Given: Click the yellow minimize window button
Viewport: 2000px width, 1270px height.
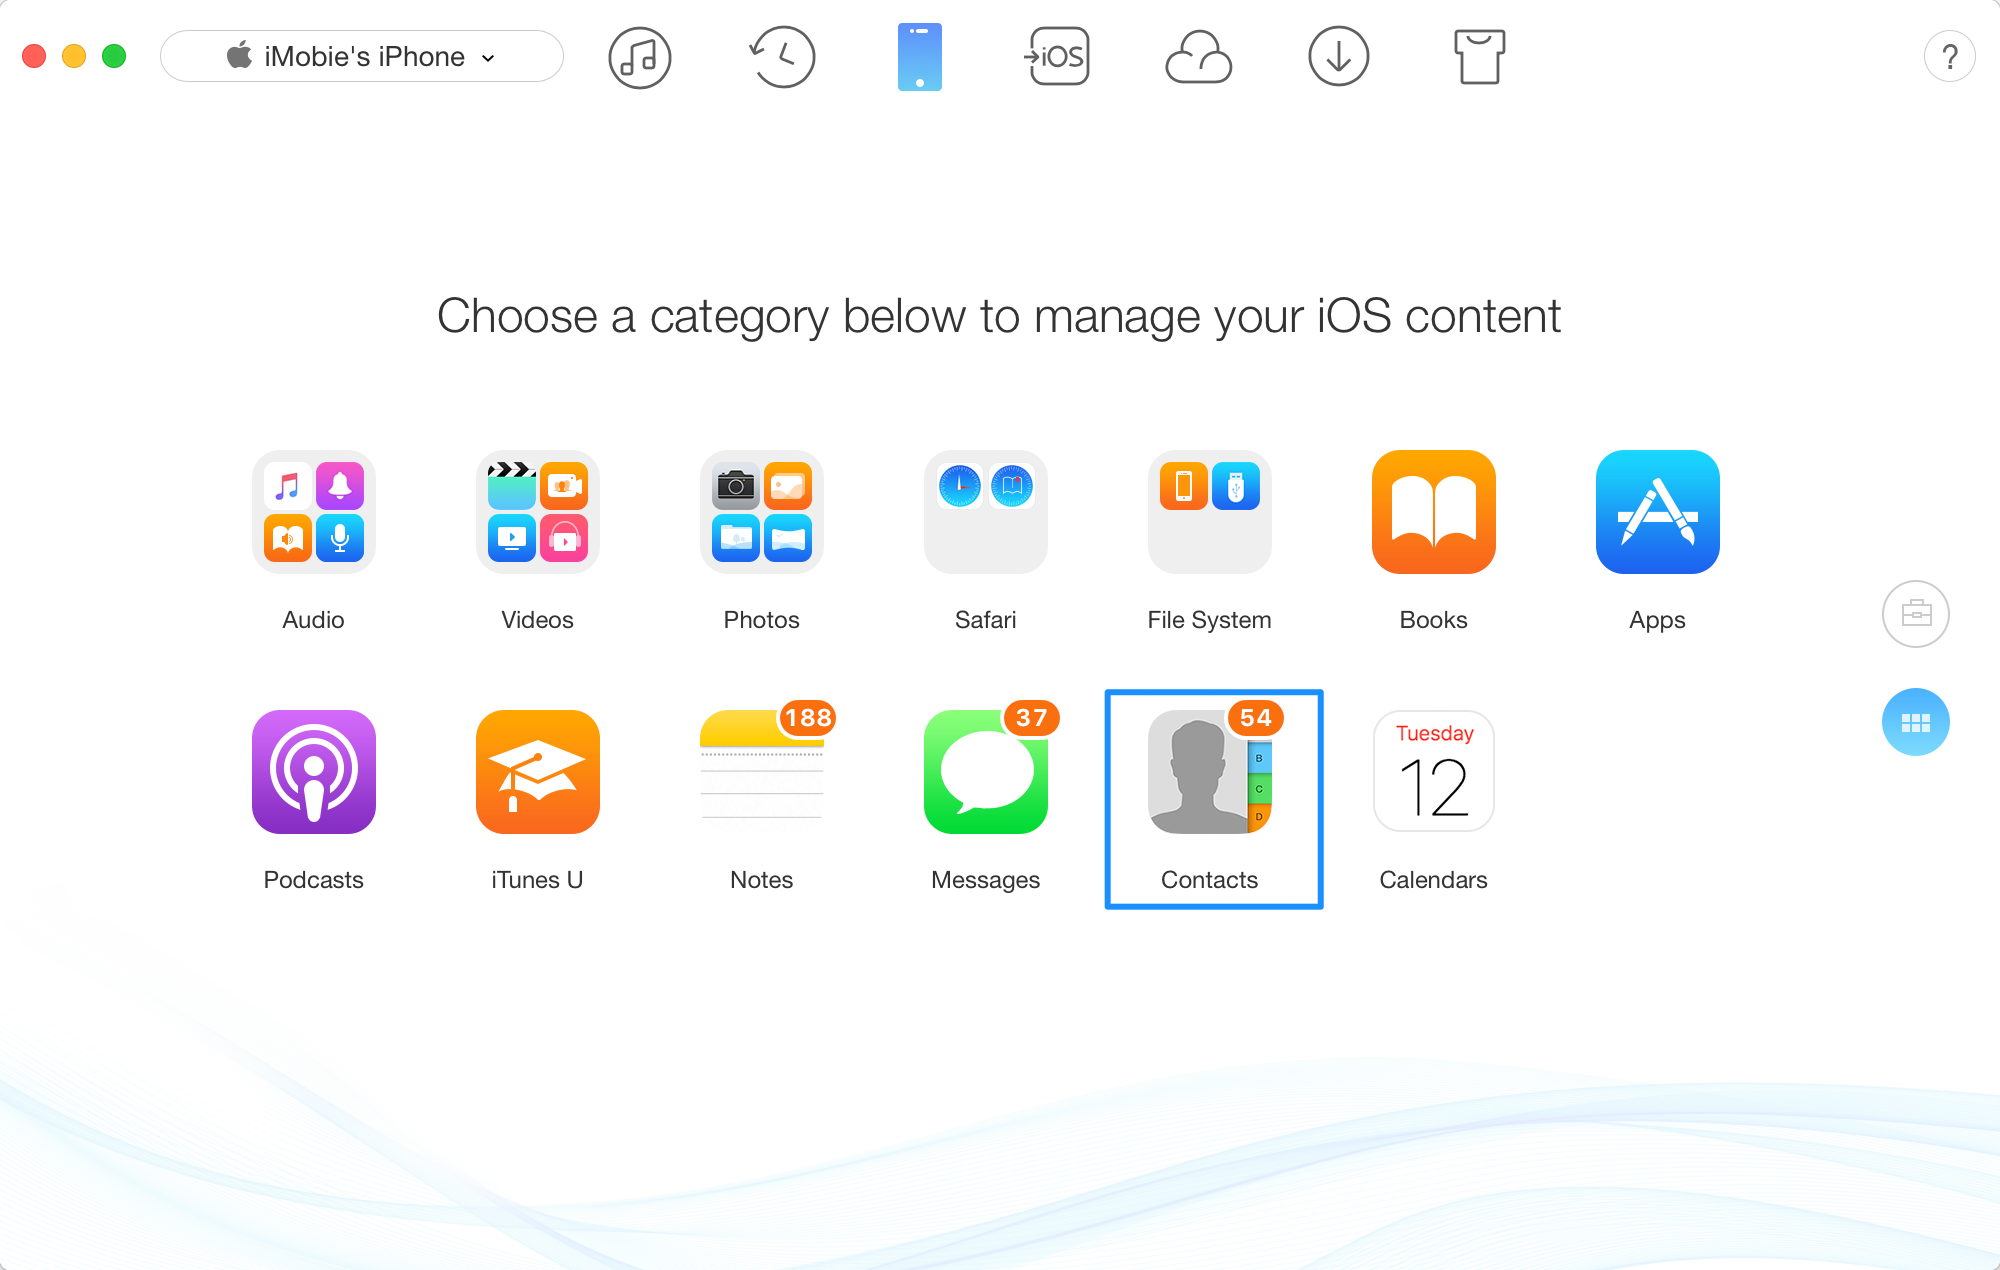Looking at the screenshot, I should coord(74,56).
